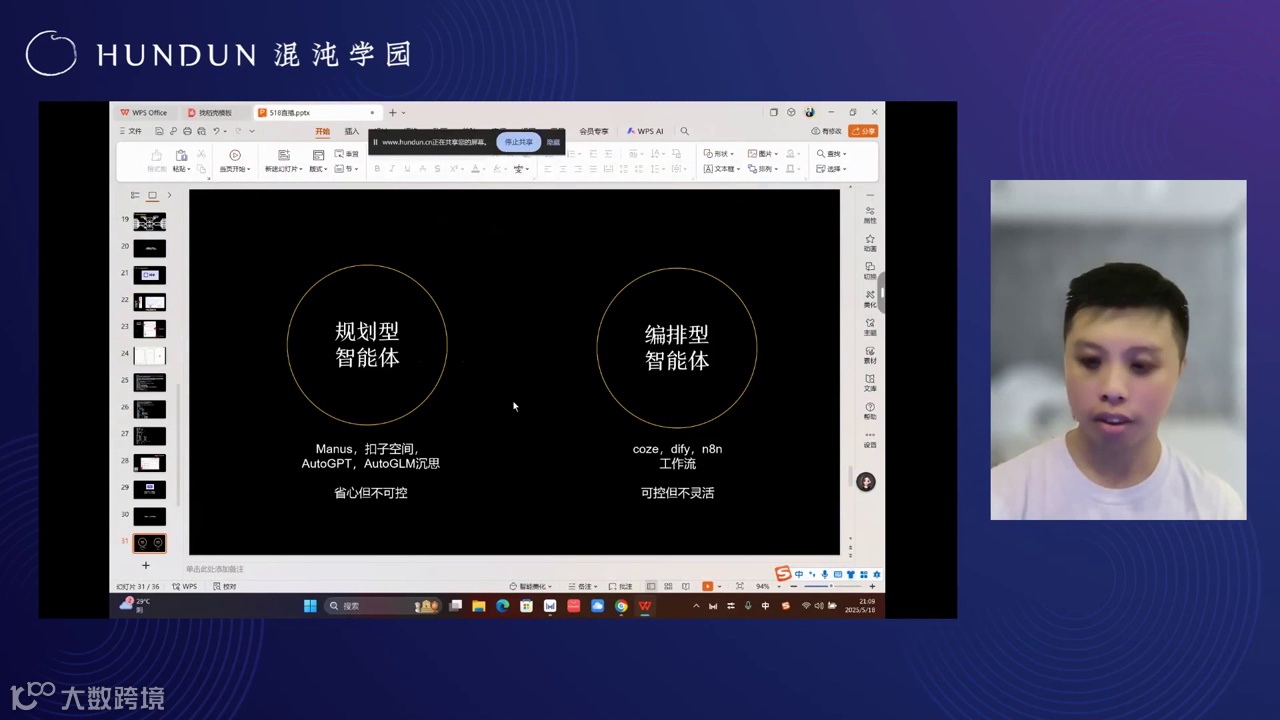Open the 设置 settings side panel
The height and width of the screenshot is (720, 1280).
[x=870, y=439]
